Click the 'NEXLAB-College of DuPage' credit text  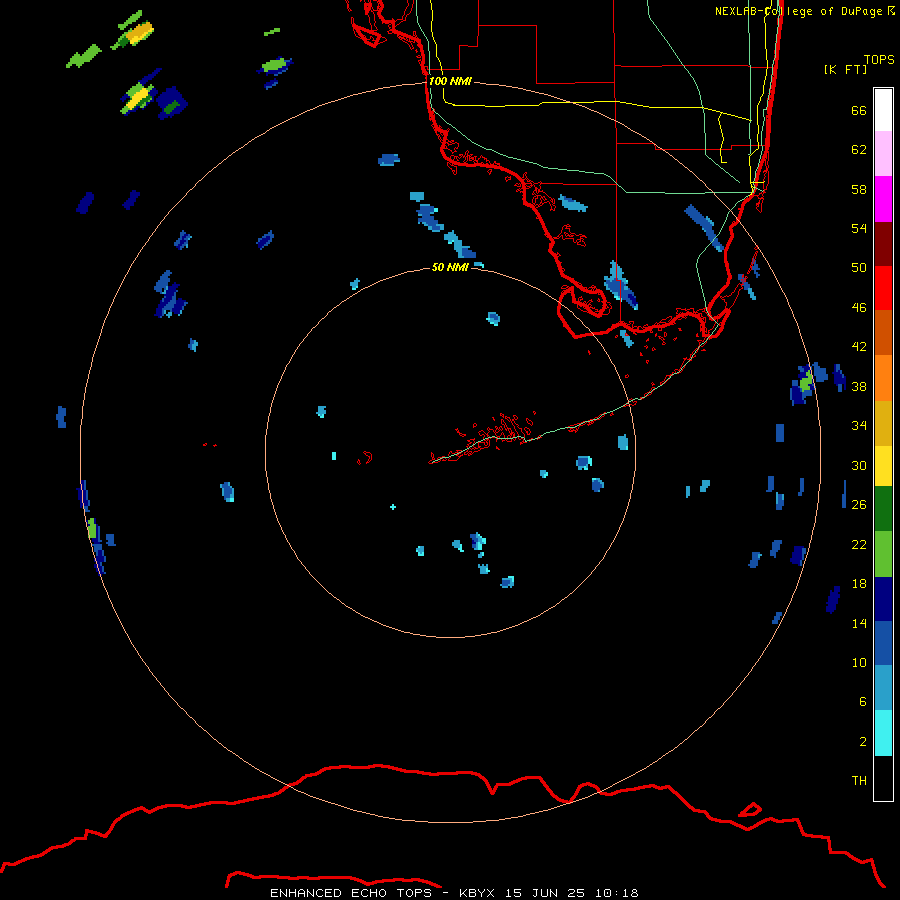tap(798, 11)
